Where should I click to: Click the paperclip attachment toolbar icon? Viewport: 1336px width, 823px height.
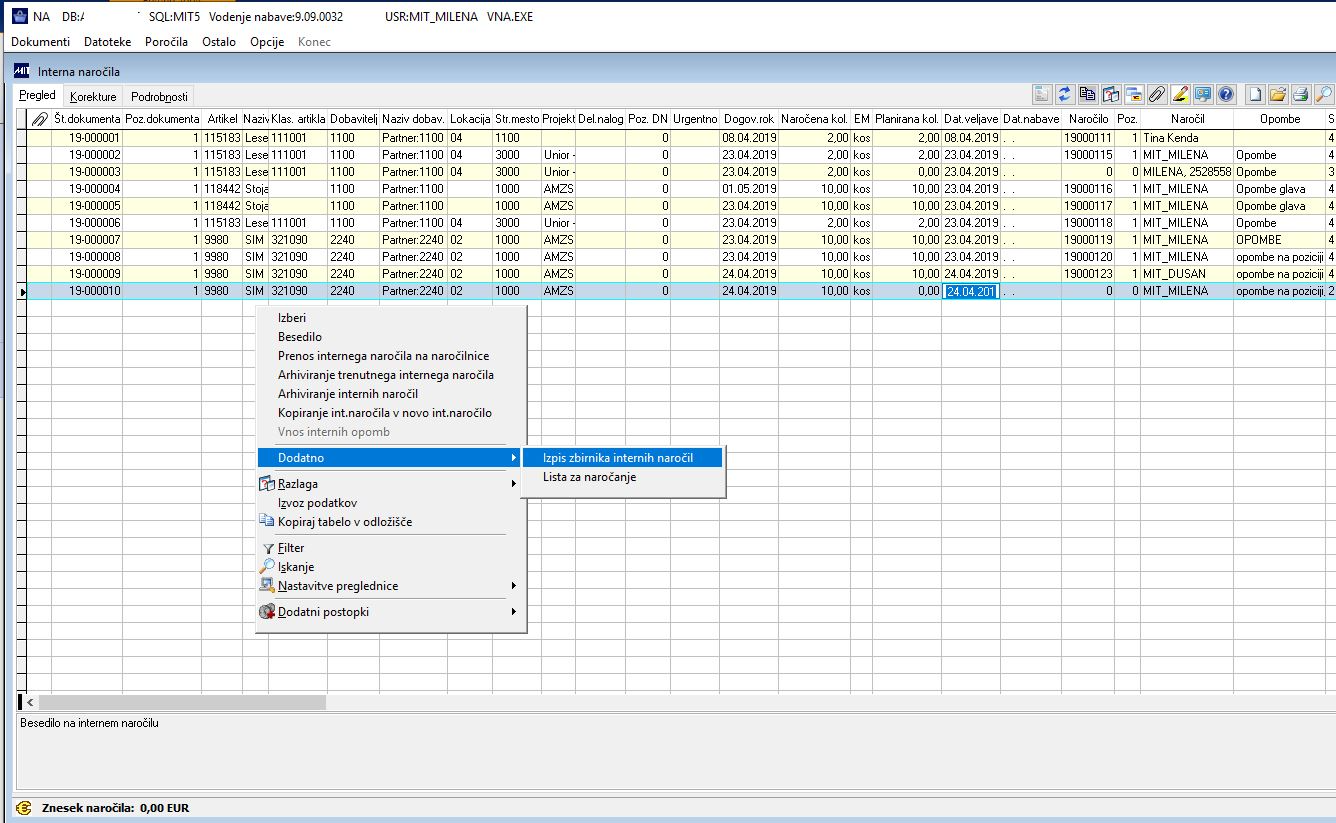tap(1156, 95)
